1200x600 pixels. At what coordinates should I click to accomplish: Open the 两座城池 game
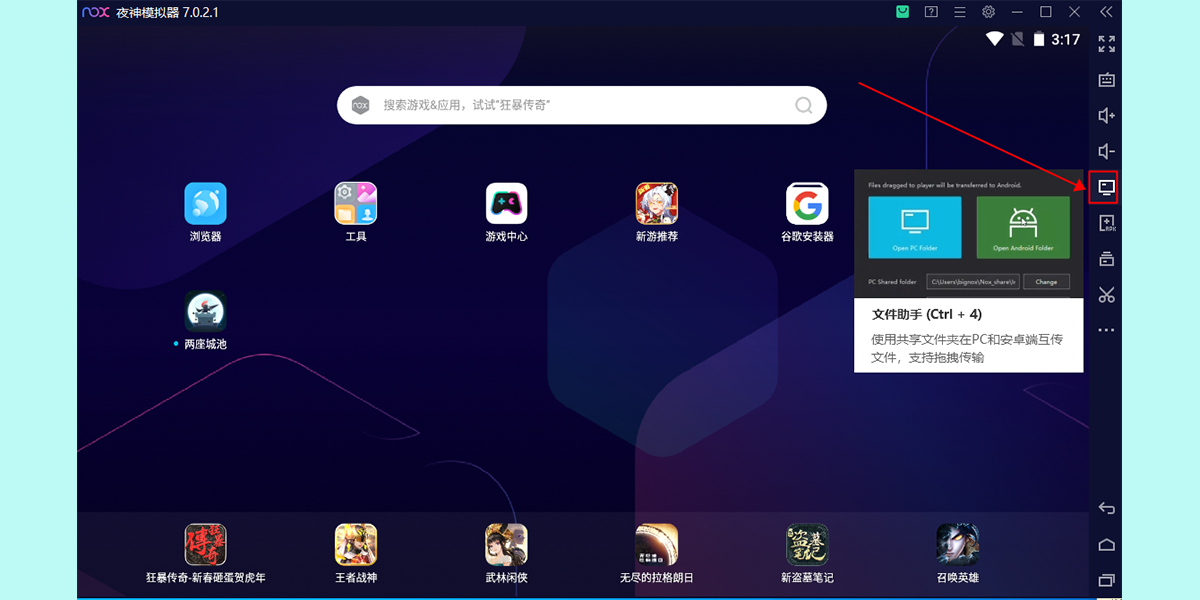tap(205, 311)
